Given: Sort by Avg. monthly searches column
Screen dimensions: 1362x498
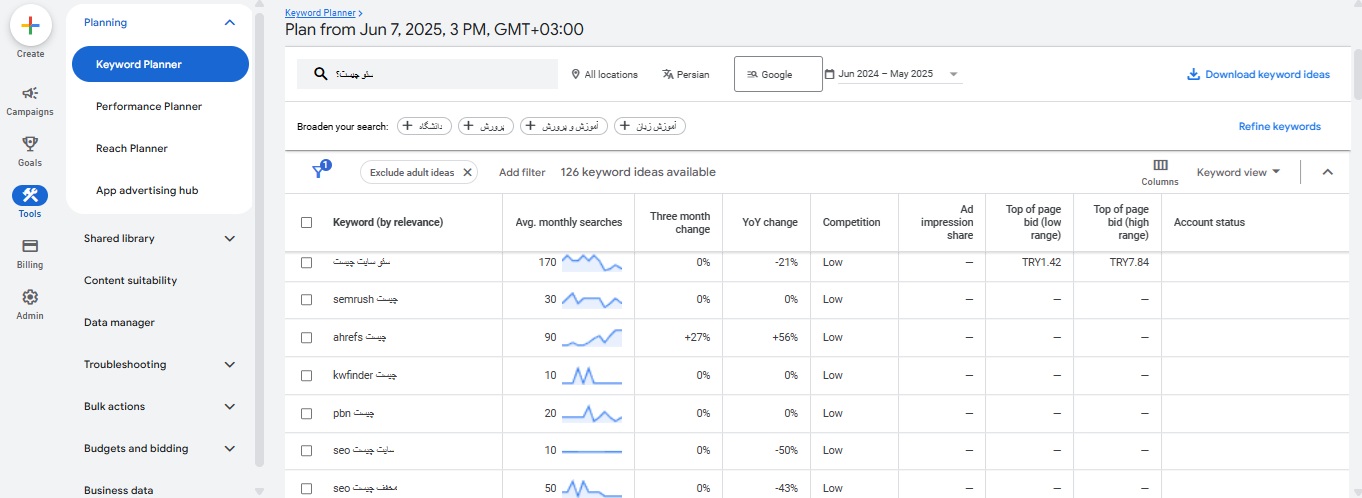Looking at the screenshot, I should tap(569, 222).
